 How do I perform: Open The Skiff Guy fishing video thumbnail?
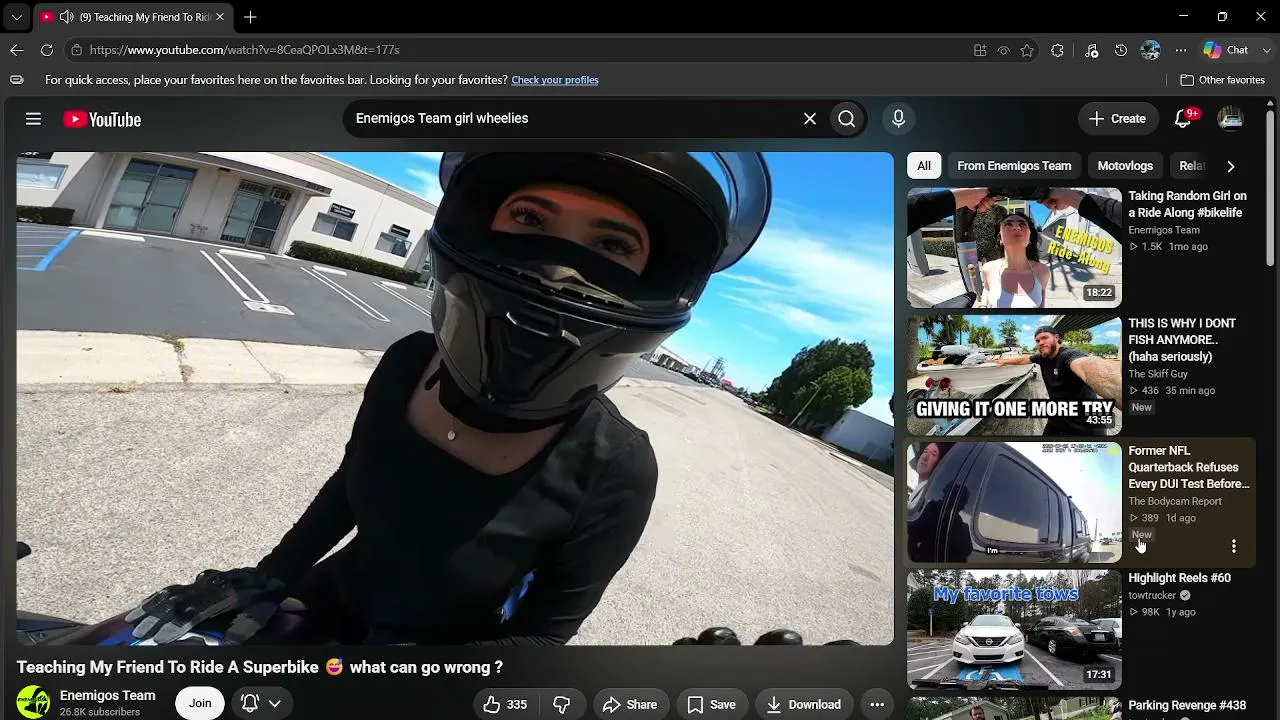pos(1014,375)
